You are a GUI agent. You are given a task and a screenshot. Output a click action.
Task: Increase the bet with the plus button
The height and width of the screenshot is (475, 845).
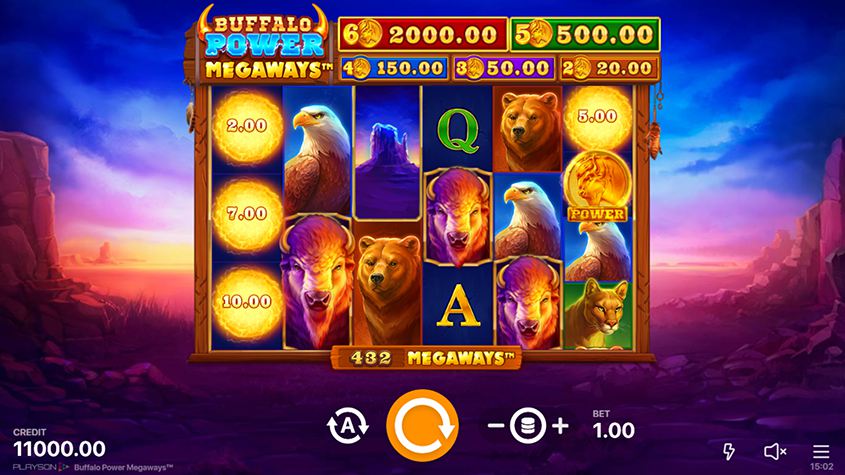560,426
